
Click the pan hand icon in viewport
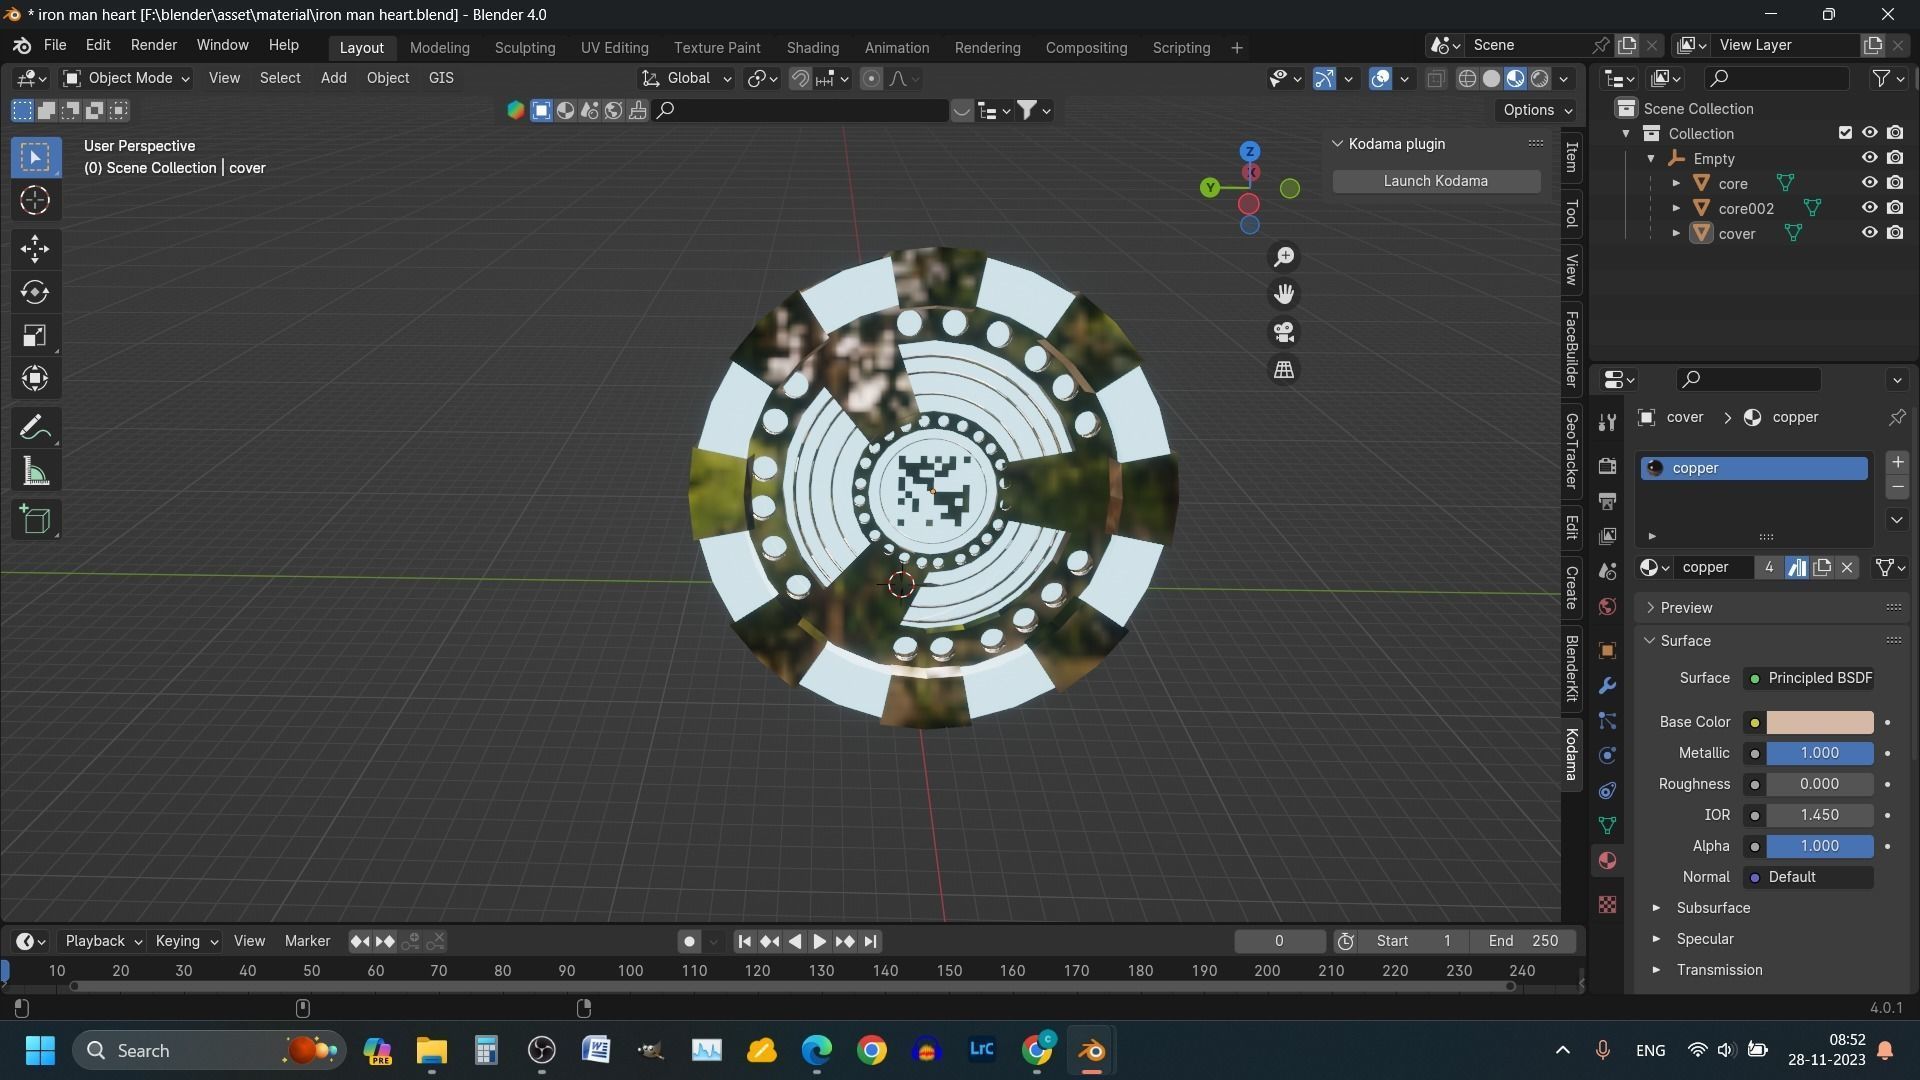[x=1284, y=294]
